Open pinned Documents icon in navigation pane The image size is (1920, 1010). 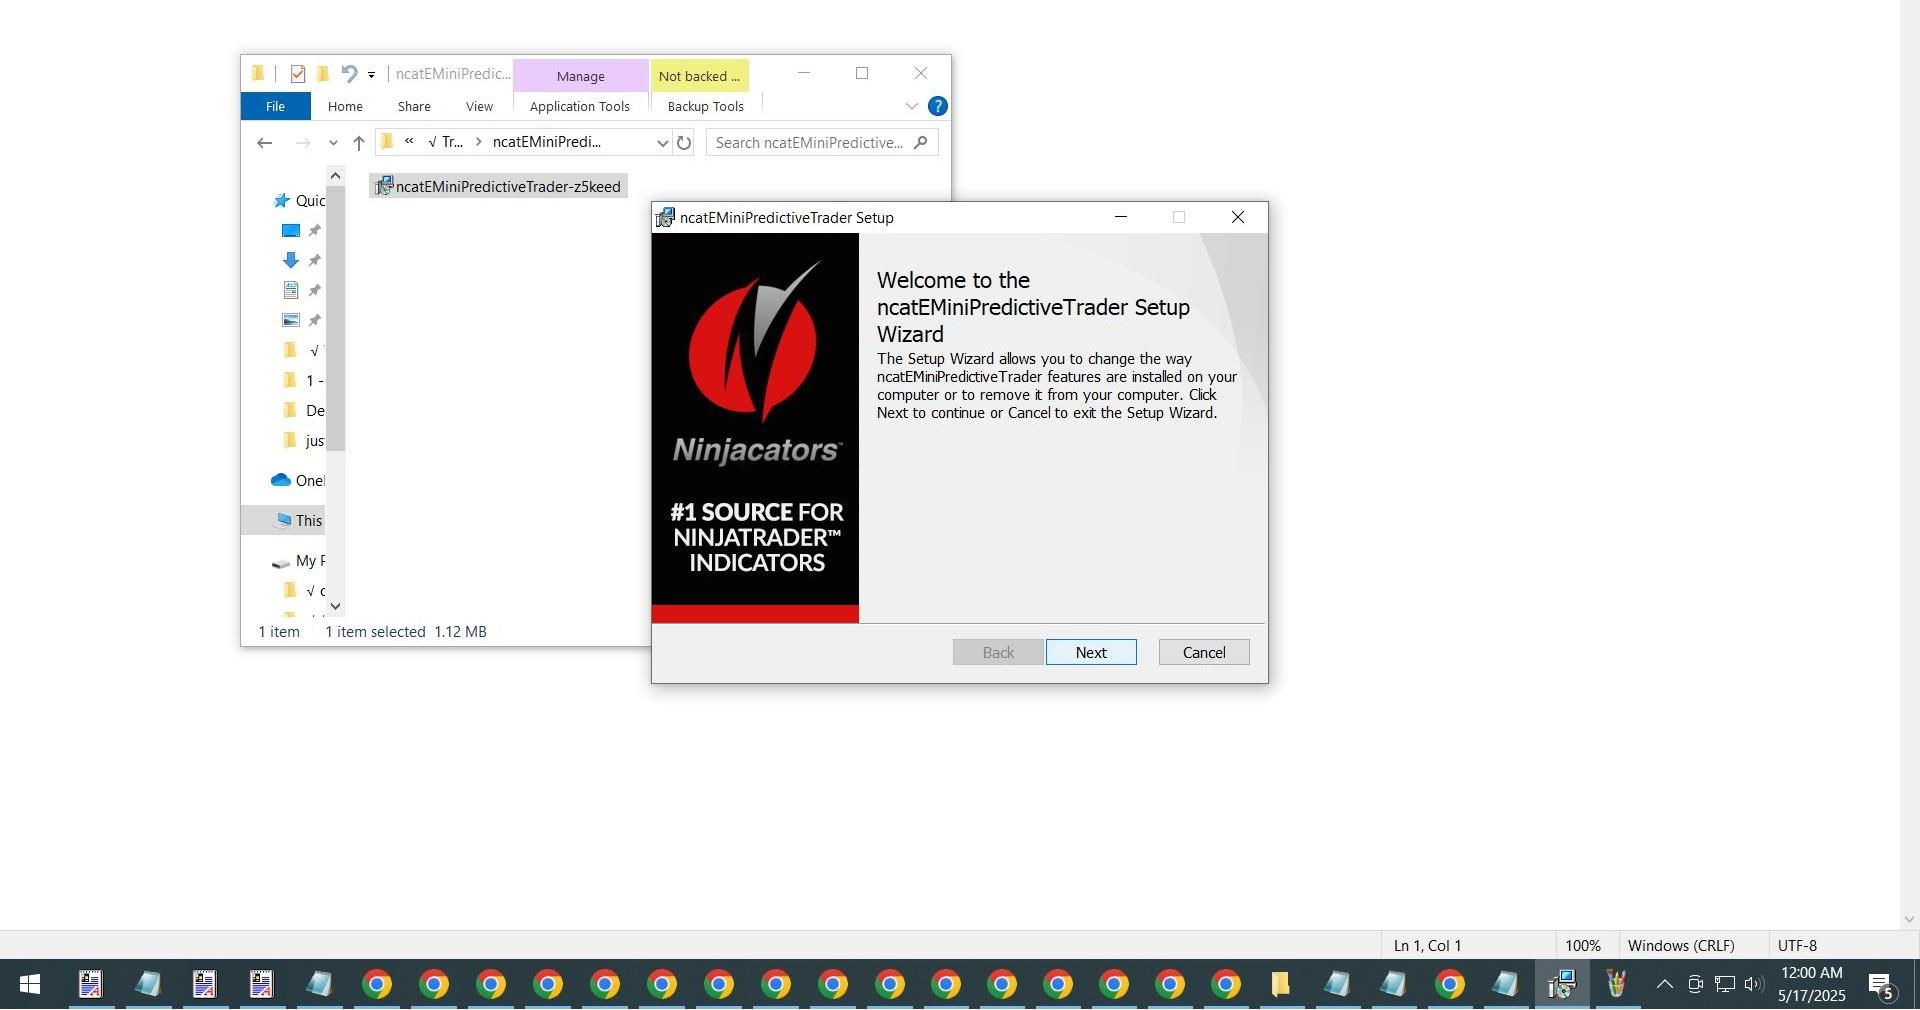click(x=291, y=290)
